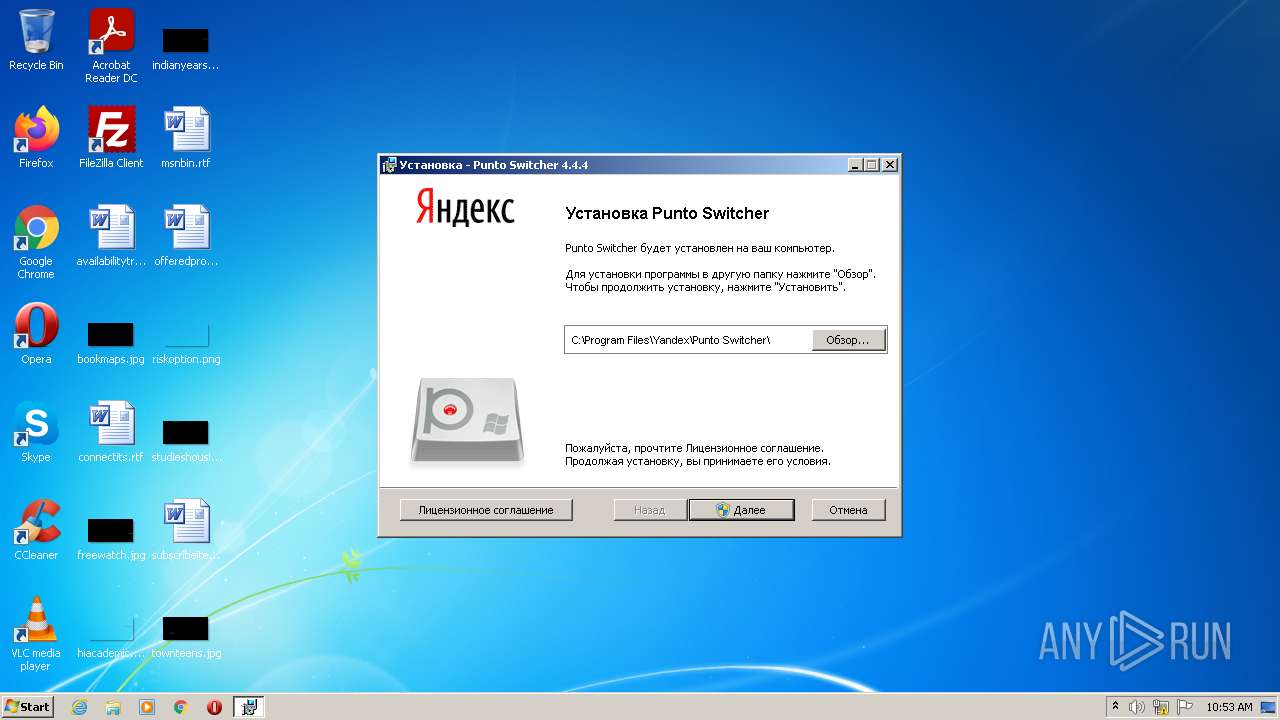Minimize the Punto Switcher installer window
Viewport: 1280px width, 720px height.
856,165
